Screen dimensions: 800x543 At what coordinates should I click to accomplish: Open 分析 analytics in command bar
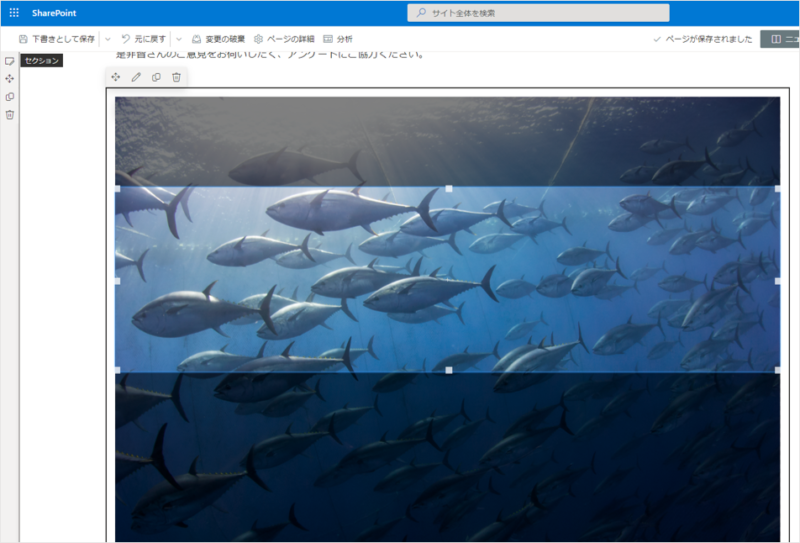tap(338, 39)
